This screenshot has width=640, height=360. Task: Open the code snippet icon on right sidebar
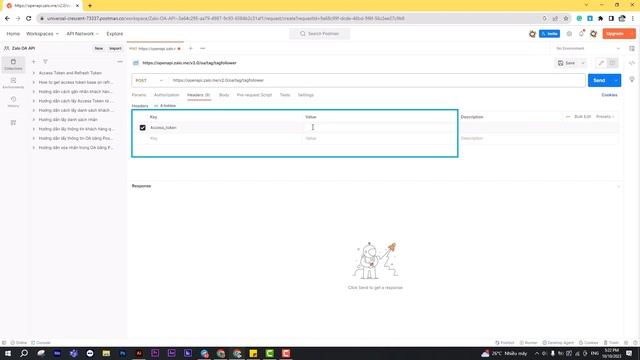[x=632, y=63]
